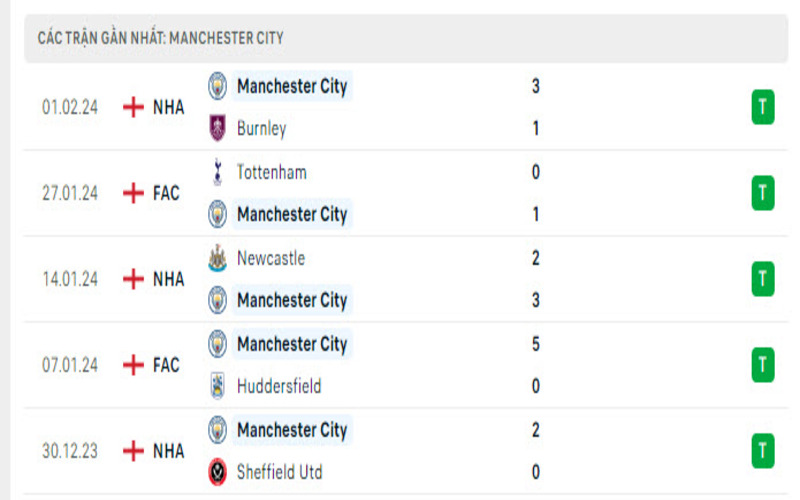The height and width of the screenshot is (500, 800).
Task: Click England flag icon for 30.12.23 match
Action: point(133,451)
